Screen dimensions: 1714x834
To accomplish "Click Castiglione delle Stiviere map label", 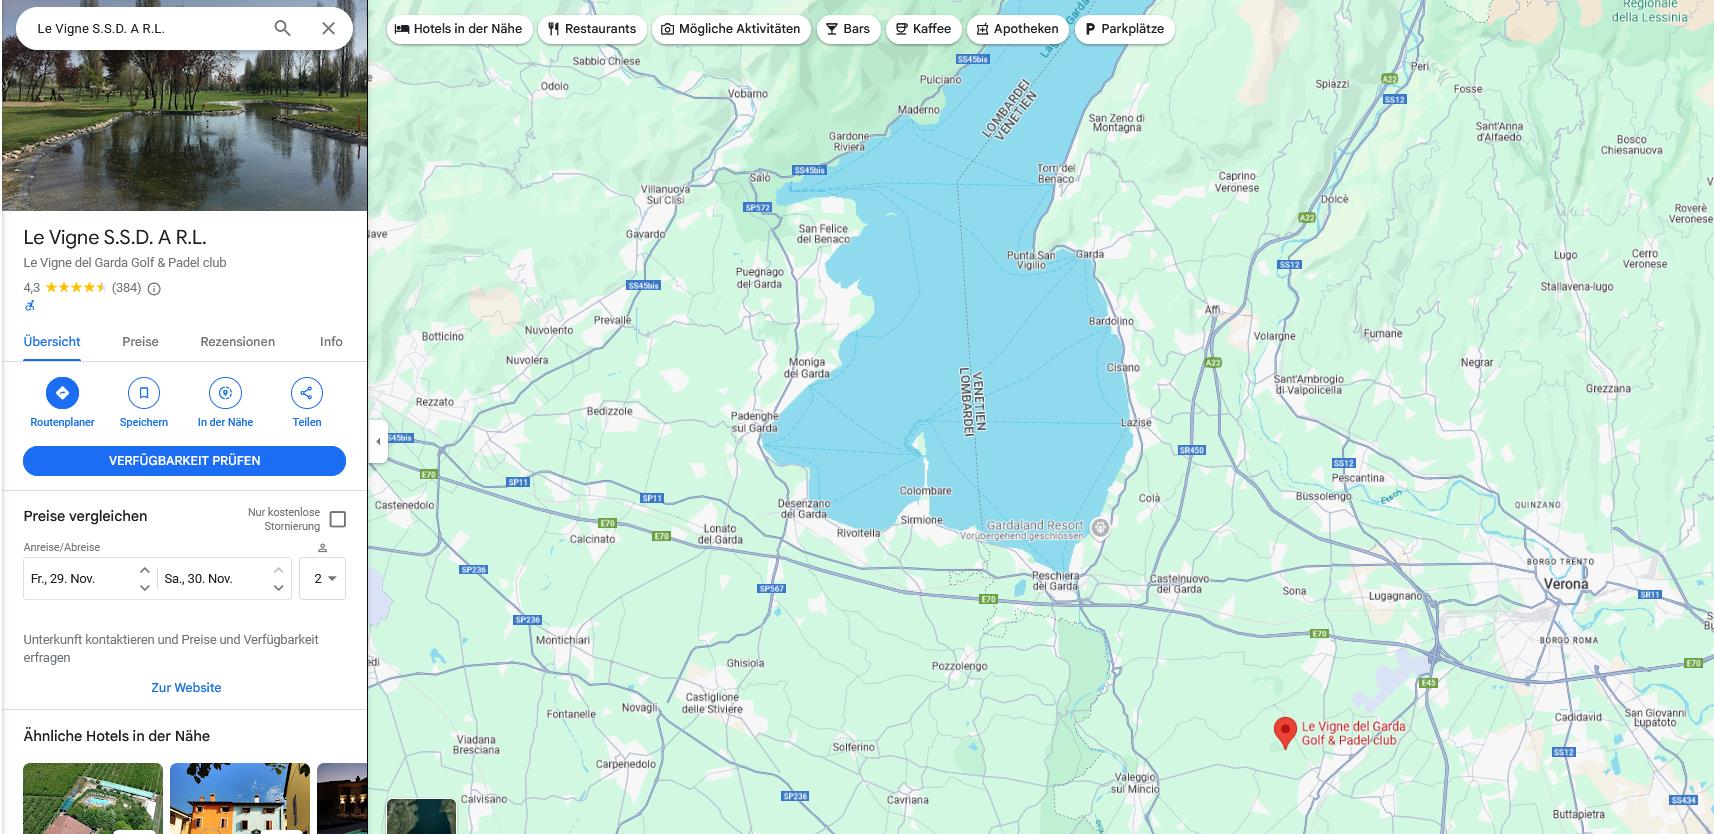I will 712,703.
